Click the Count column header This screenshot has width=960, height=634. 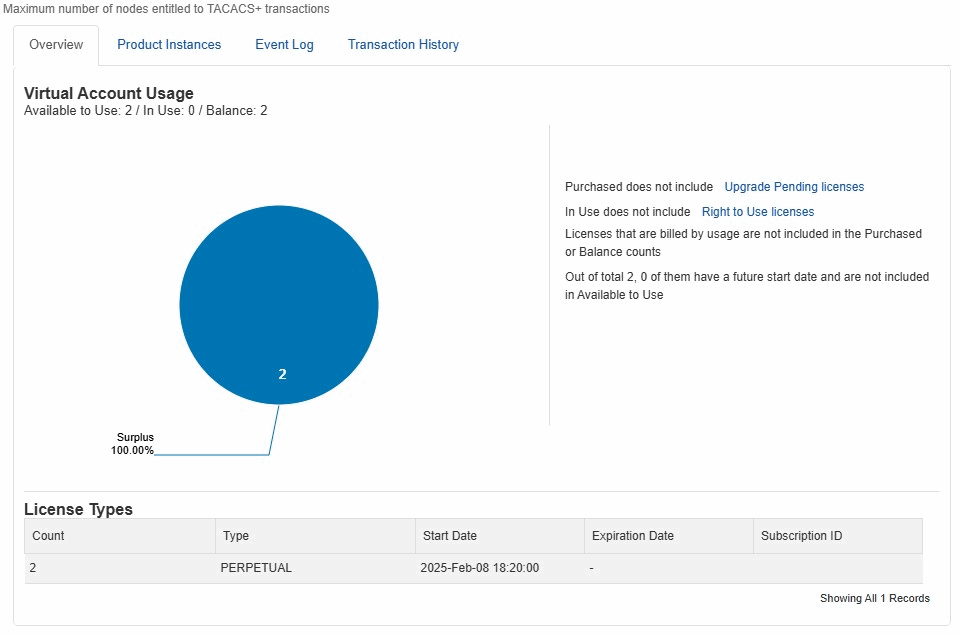(x=48, y=536)
